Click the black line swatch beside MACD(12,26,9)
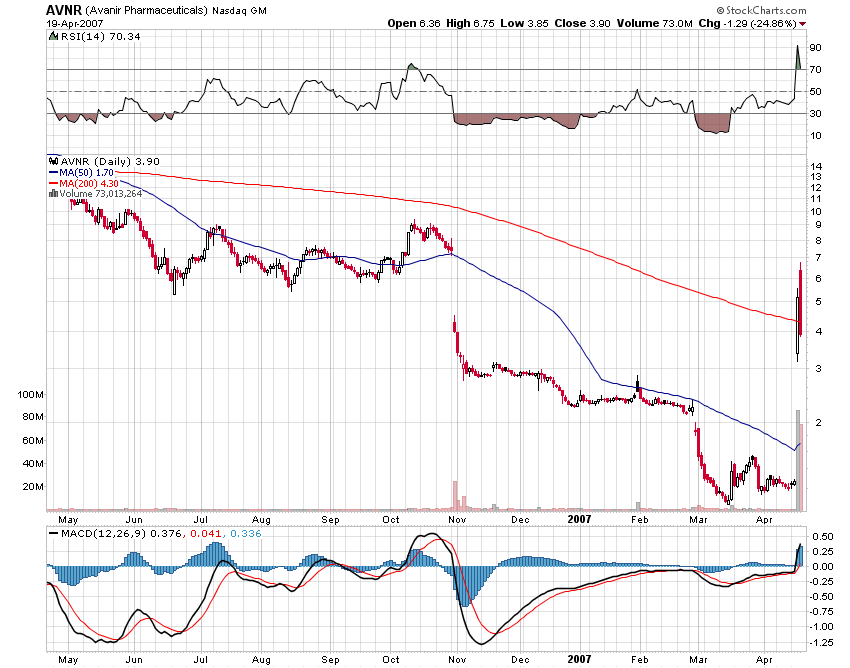Viewport: 850px width, 668px height. coord(53,534)
